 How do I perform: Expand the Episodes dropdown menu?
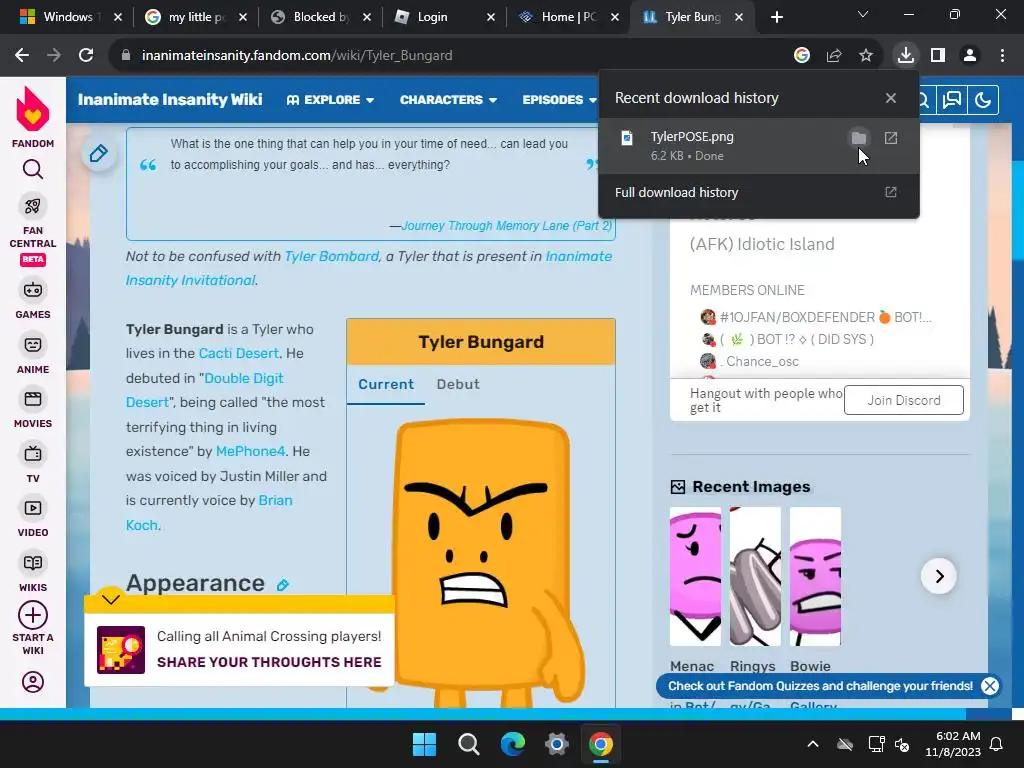(560, 100)
